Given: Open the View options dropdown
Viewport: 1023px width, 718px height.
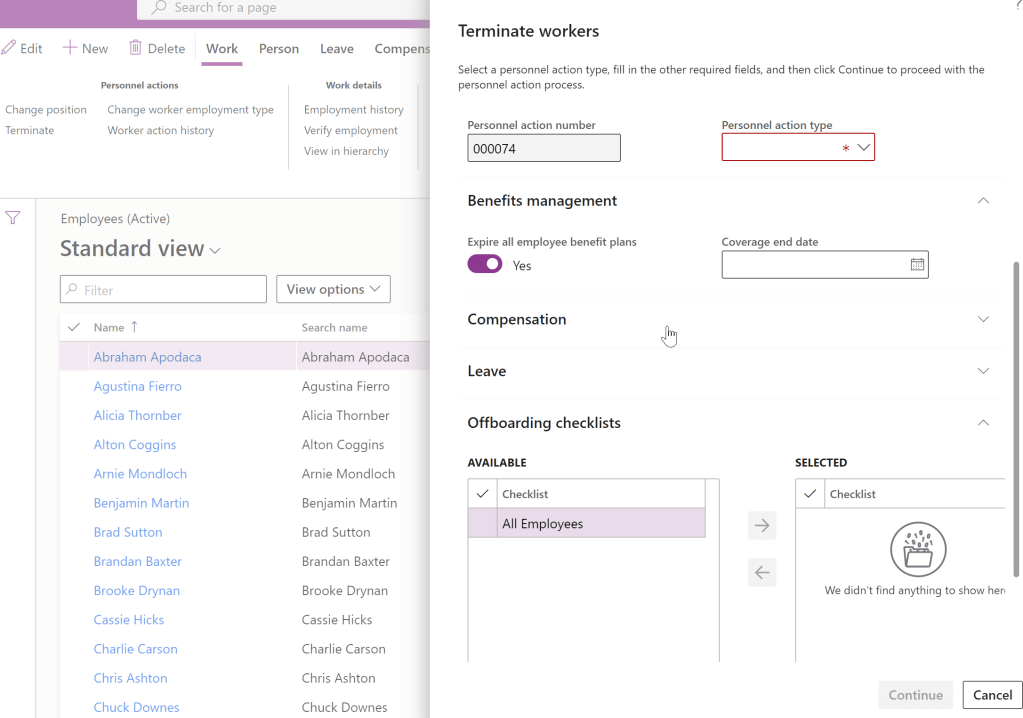Looking at the screenshot, I should 333,290.
